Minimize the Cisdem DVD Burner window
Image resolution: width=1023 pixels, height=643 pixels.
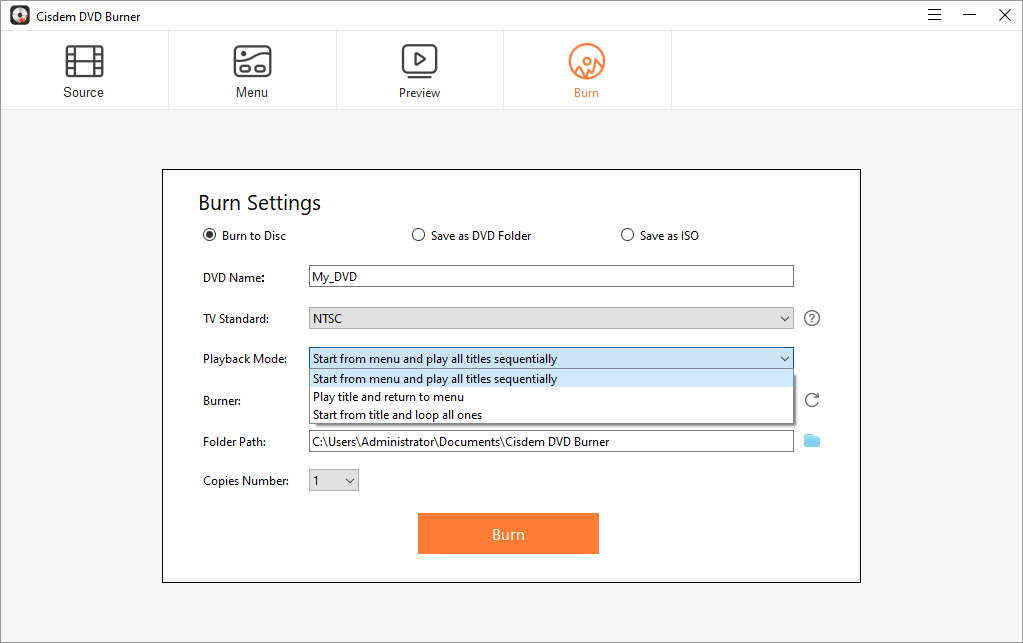tap(970, 14)
